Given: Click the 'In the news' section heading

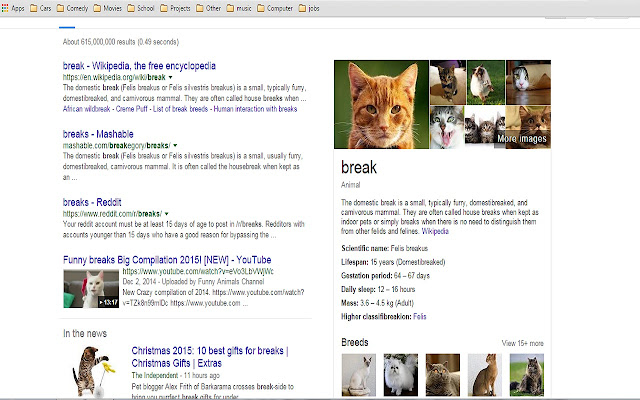Looking at the screenshot, I should pyautogui.click(x=85, y=333).
